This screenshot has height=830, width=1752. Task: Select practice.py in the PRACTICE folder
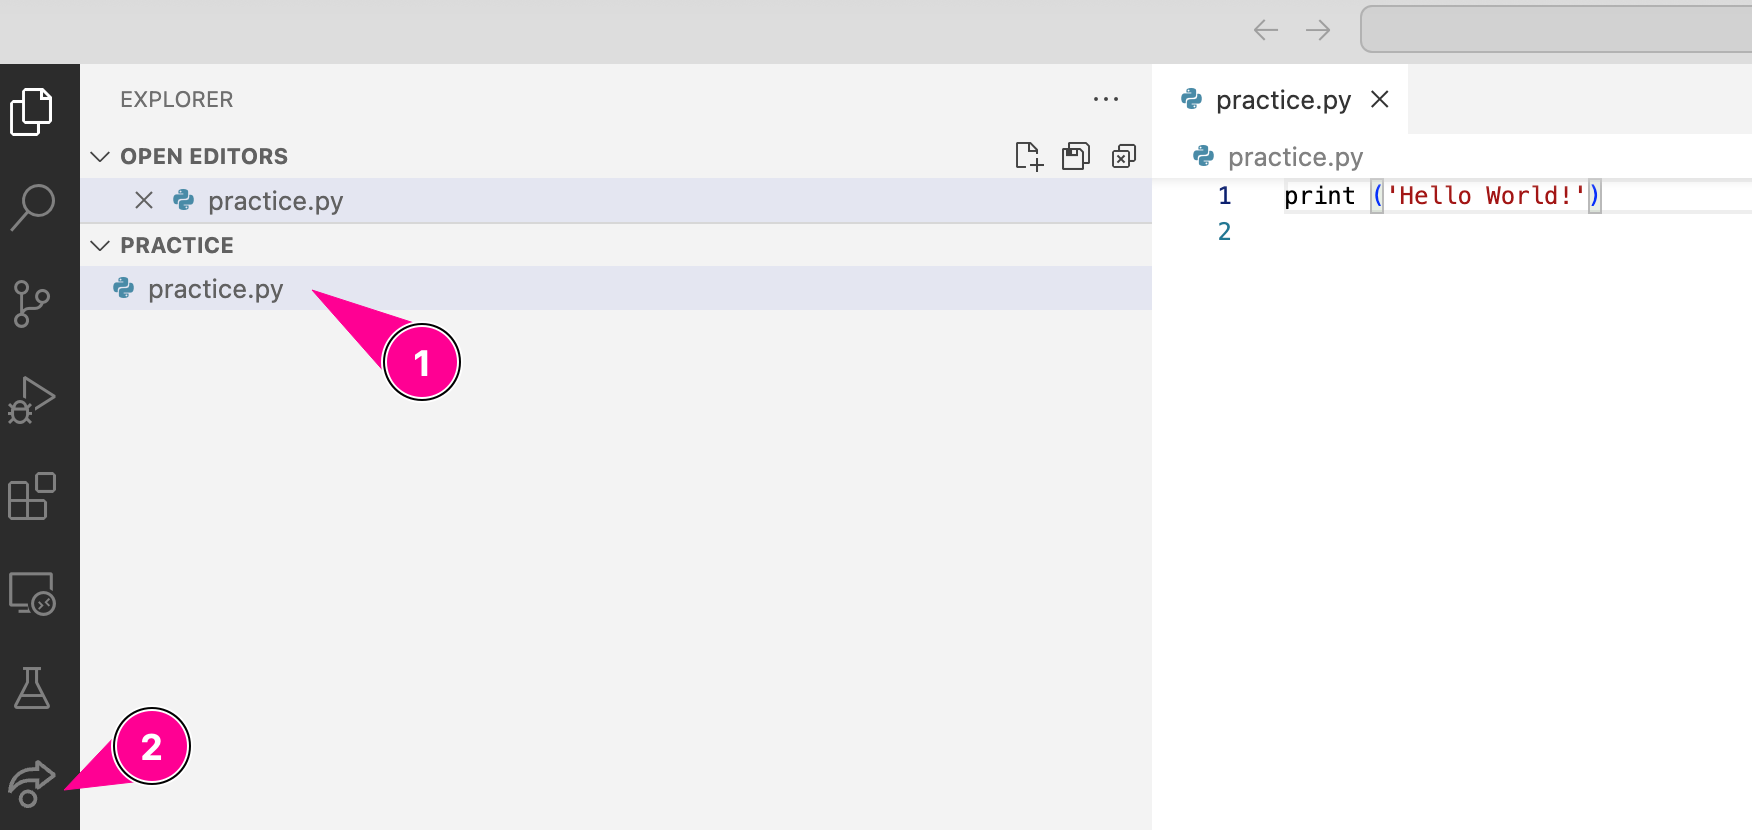click(215, 289)
